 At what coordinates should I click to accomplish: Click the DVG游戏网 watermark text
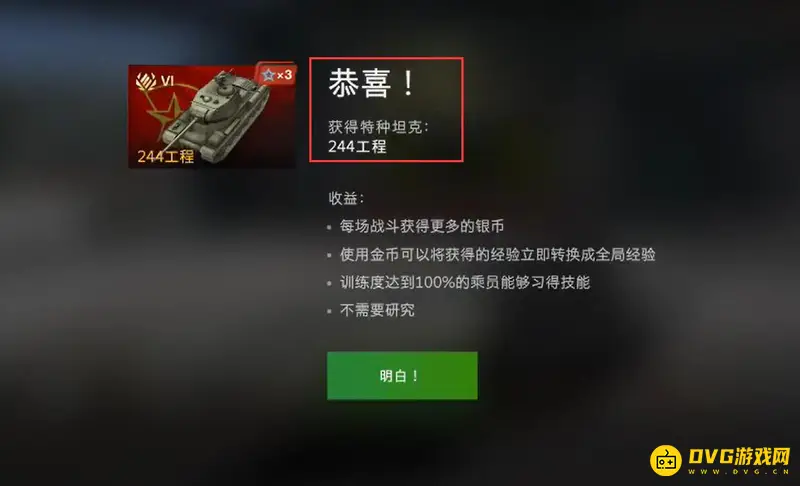click(739, 455)
